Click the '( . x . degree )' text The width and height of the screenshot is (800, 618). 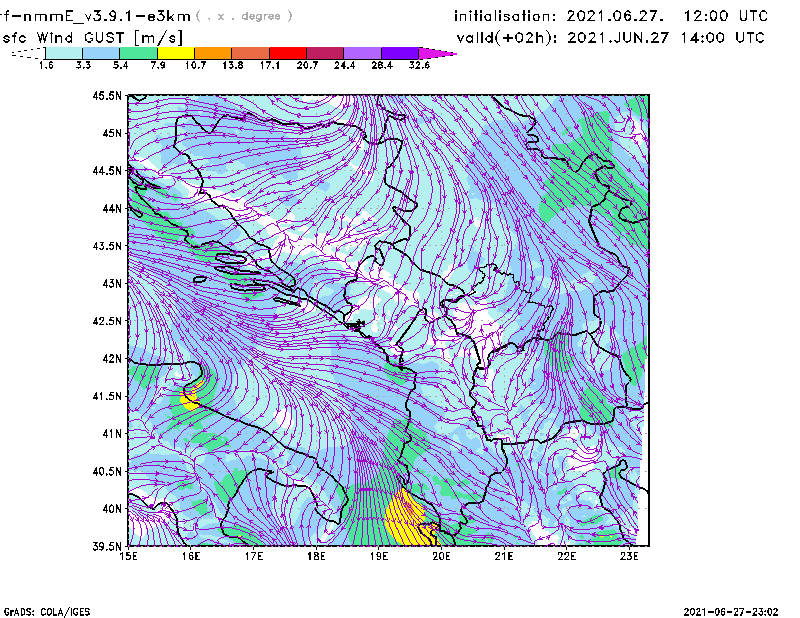(244, 16)
